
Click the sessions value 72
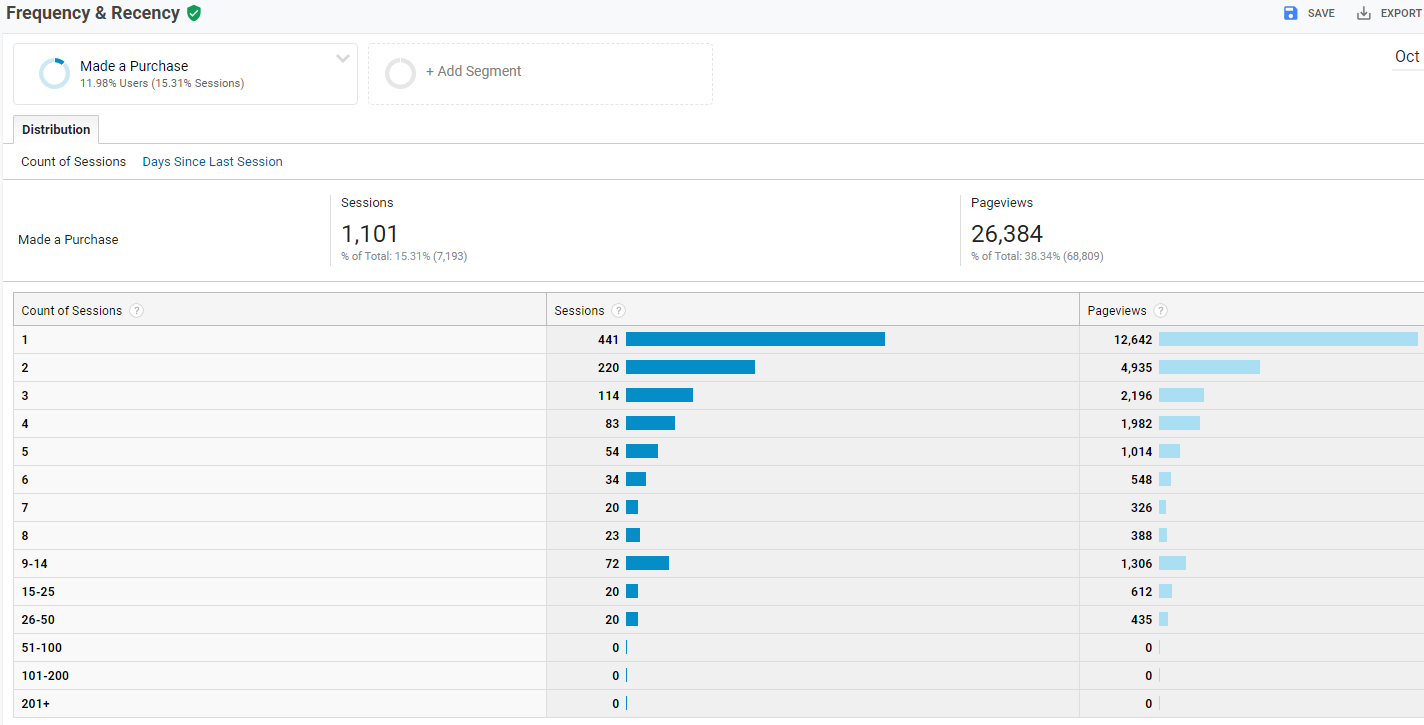tap(612, 564)
